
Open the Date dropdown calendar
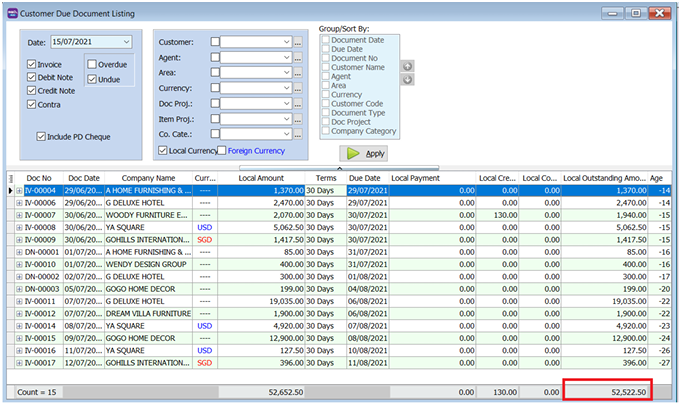tap(125, 42)
